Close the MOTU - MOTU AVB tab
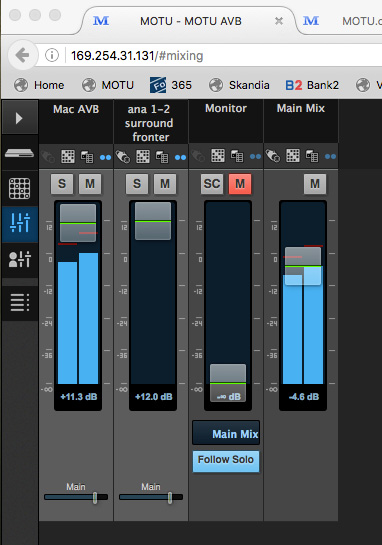 tap(278, 21)
